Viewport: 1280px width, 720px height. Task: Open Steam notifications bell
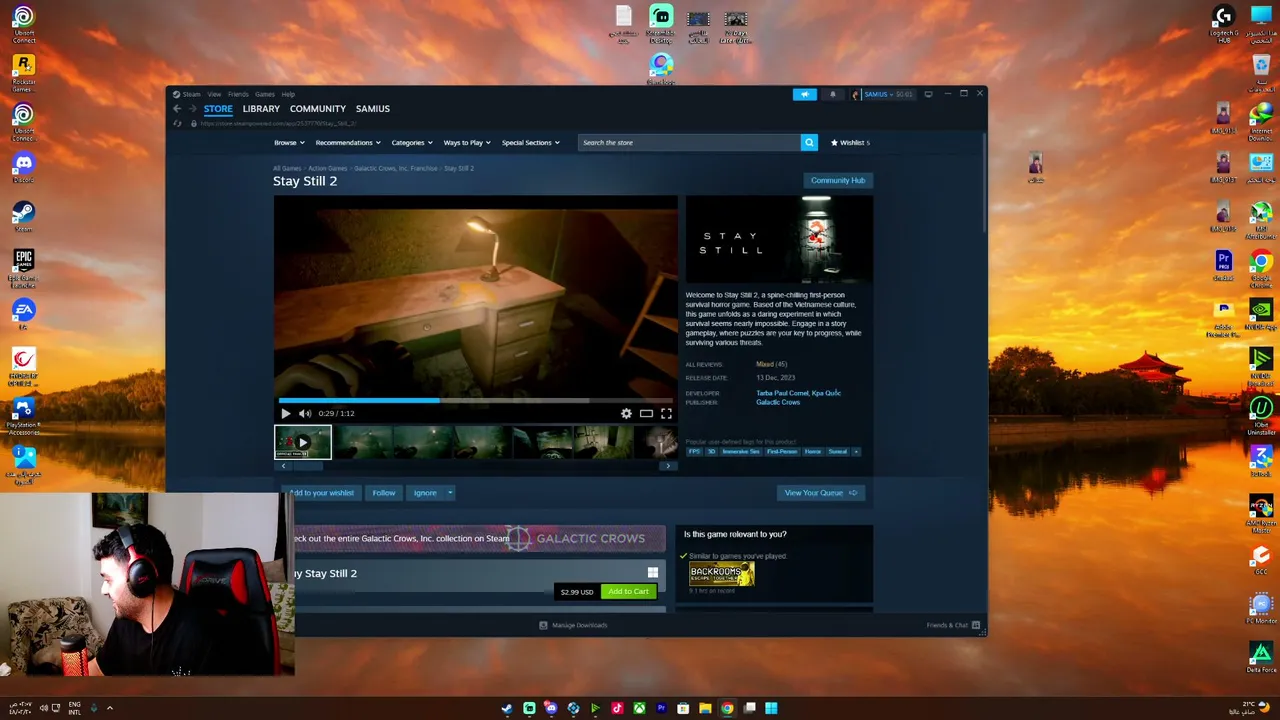832,94
